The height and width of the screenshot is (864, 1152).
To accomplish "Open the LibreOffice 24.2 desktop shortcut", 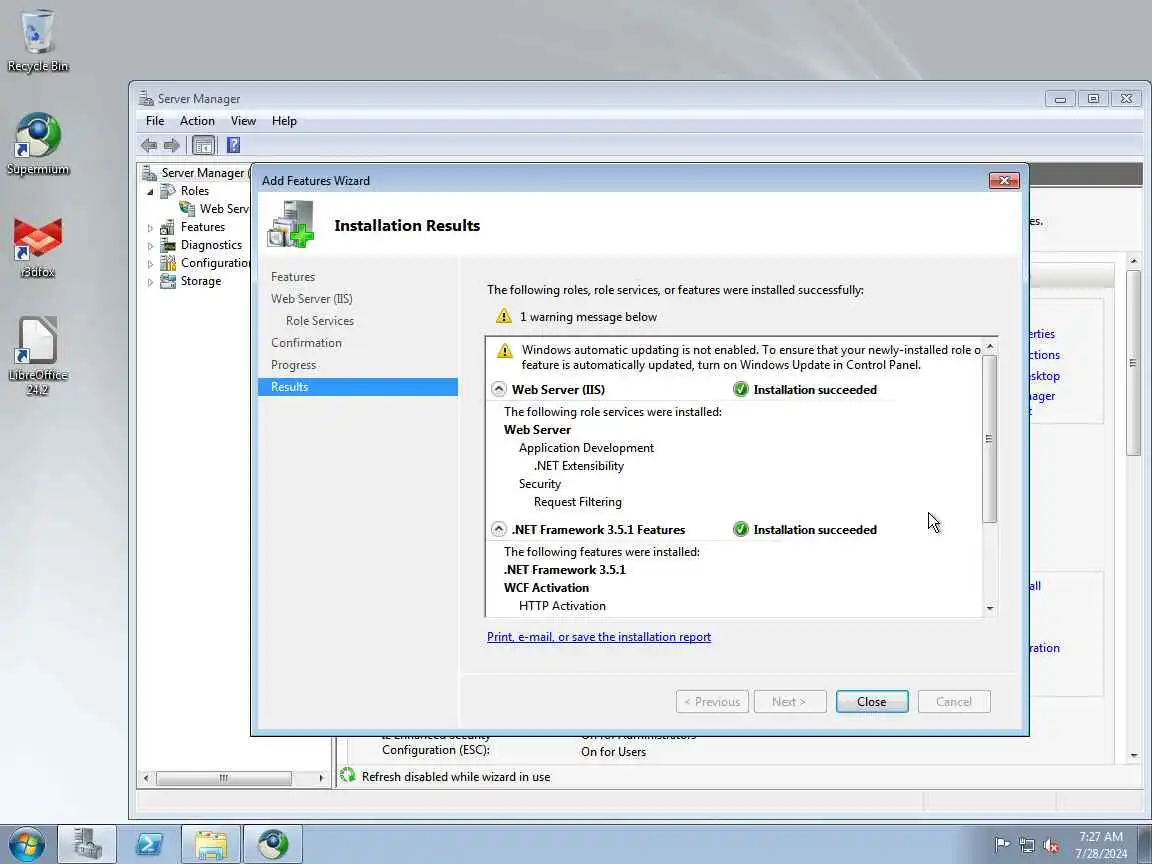I will pos(37,356).
